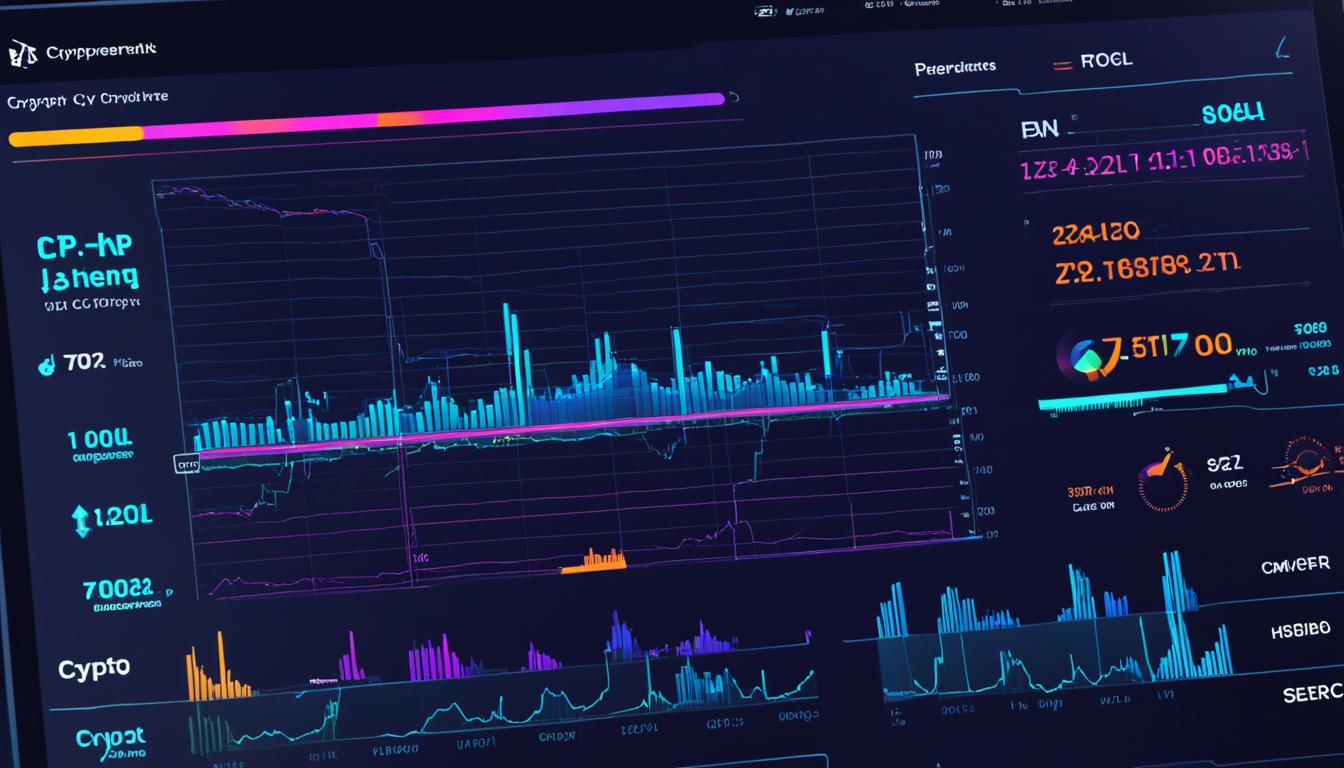Click the S2Z label beside the dial gauge

point(1227,465)
